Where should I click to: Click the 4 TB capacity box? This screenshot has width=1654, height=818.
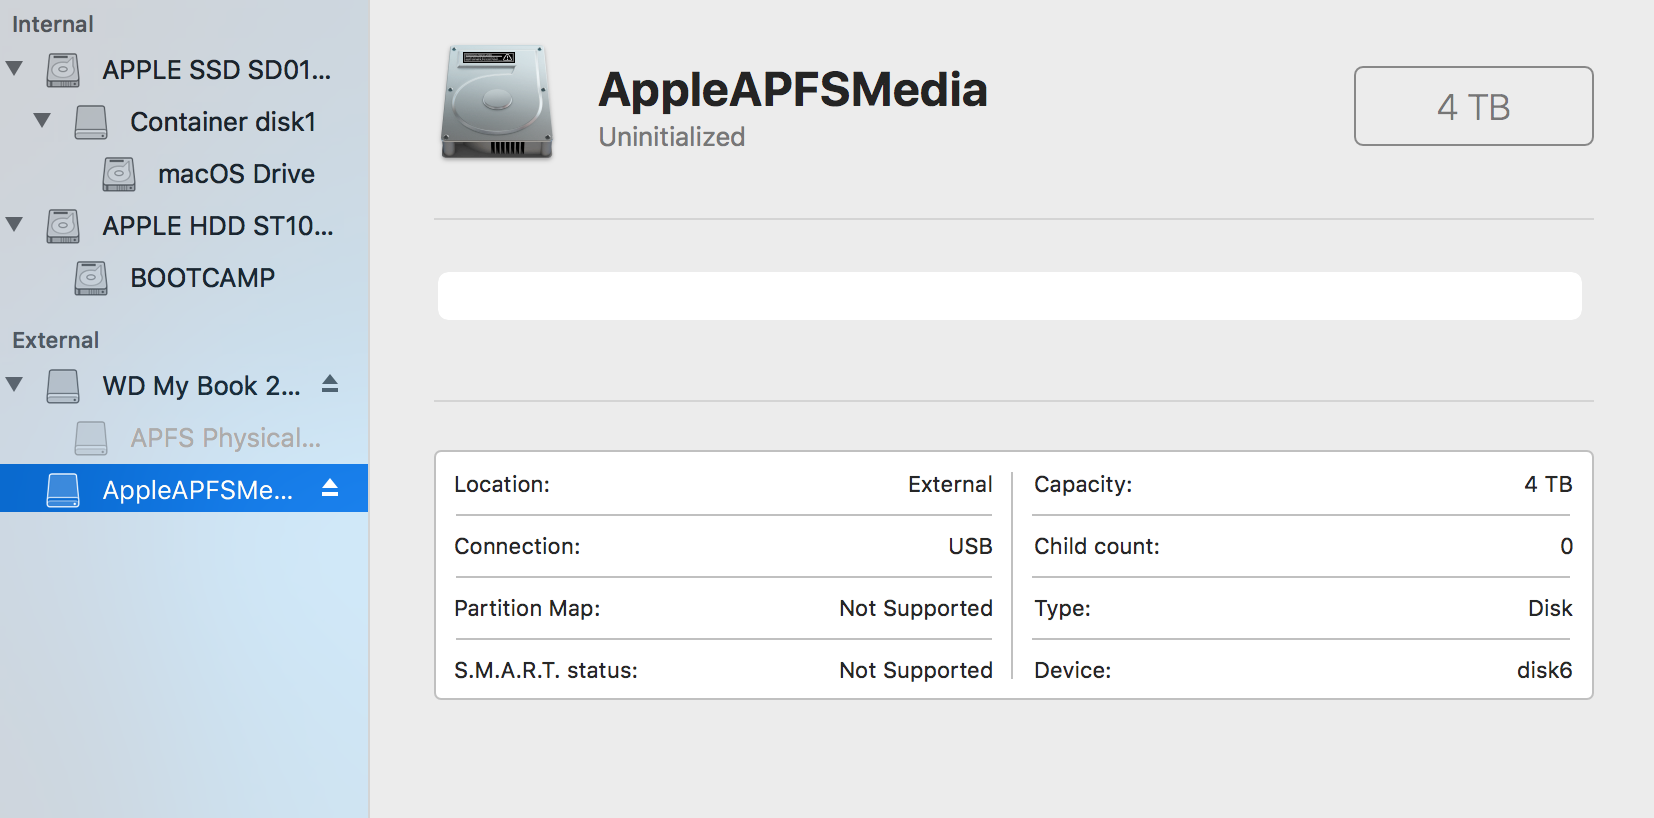(x=1473, y=106)
